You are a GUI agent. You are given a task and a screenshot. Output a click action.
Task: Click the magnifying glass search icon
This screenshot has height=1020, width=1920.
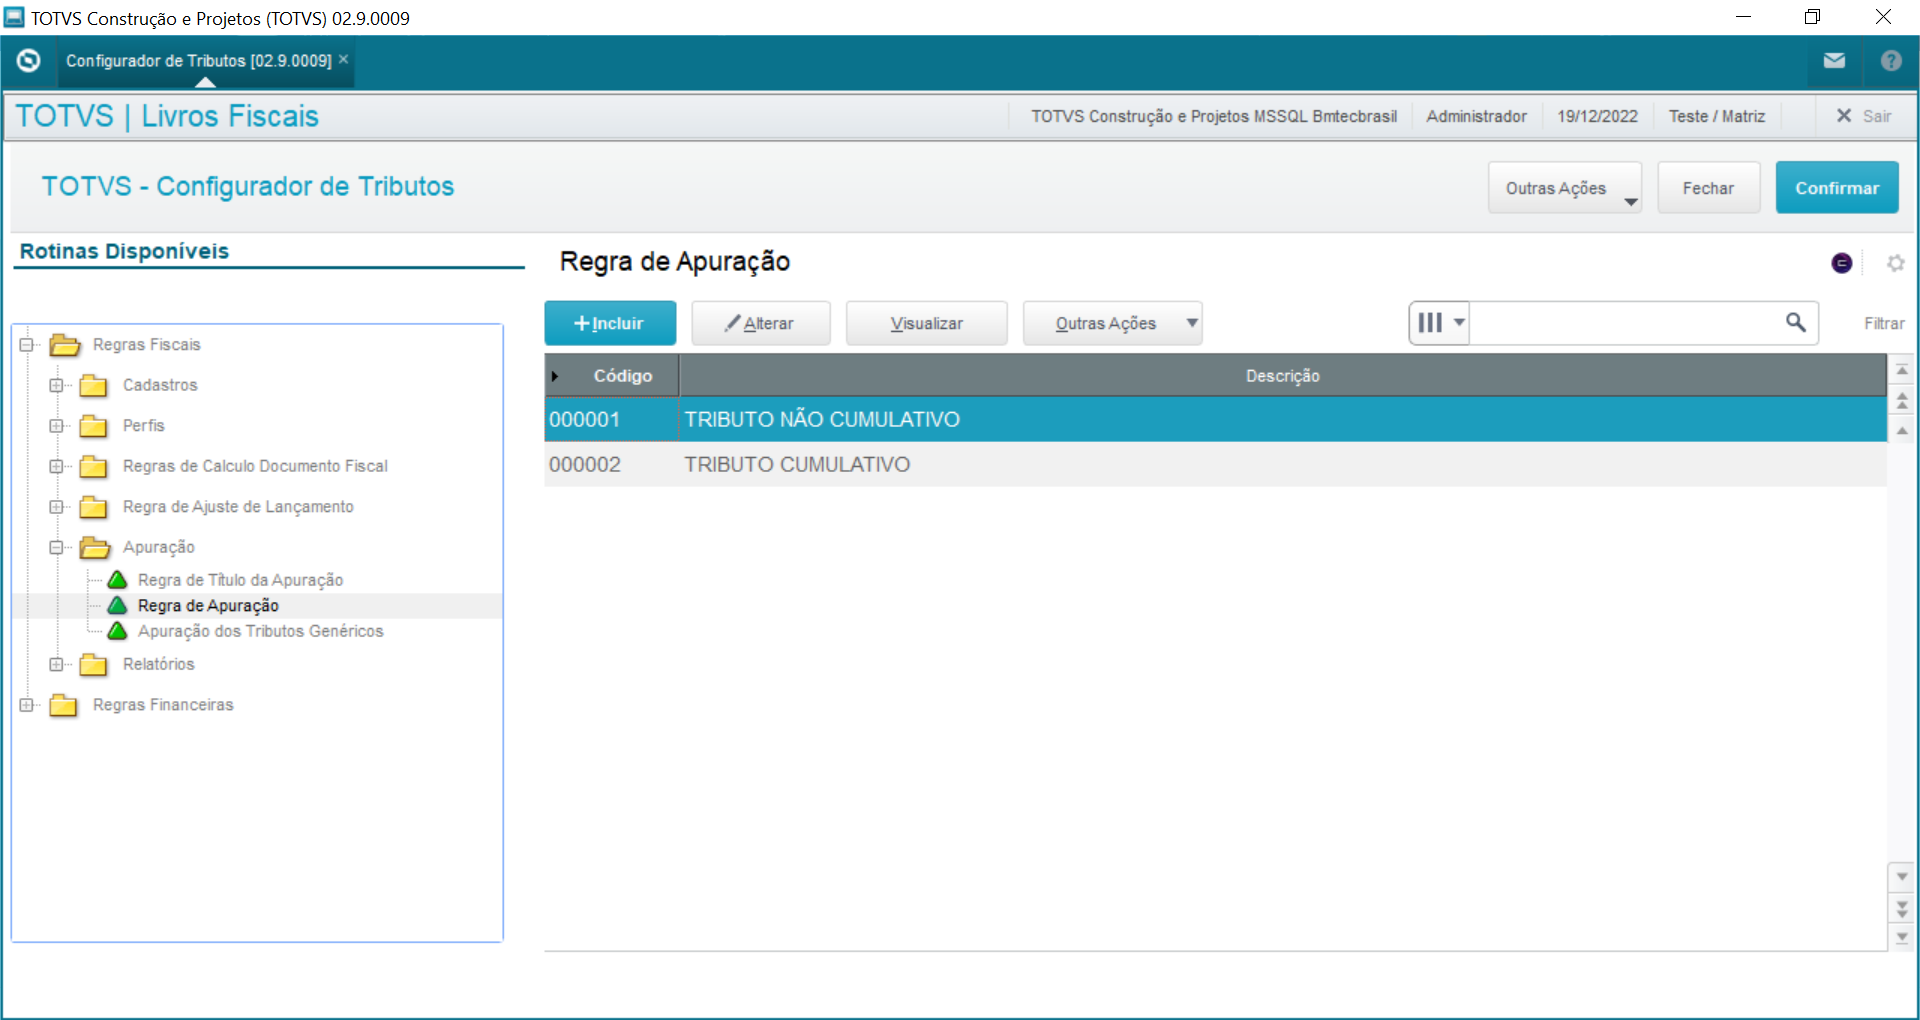coord(1795,322)
